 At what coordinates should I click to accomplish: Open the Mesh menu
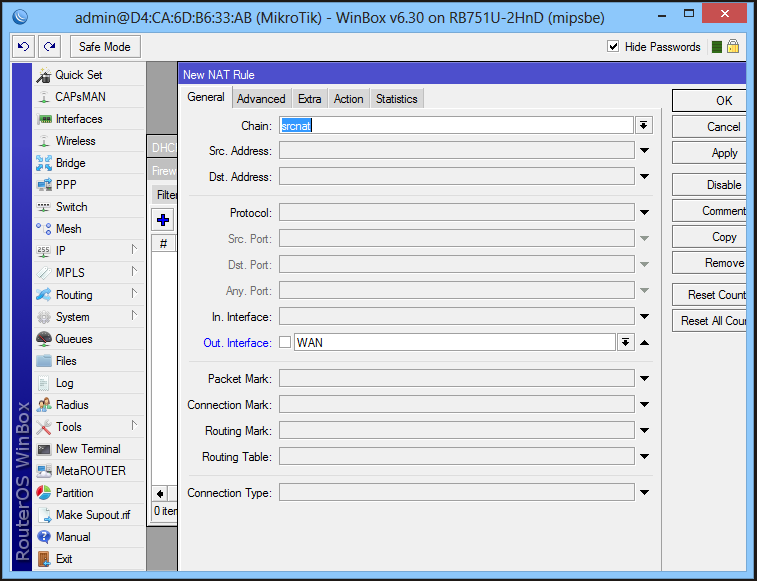click(89, 228)
